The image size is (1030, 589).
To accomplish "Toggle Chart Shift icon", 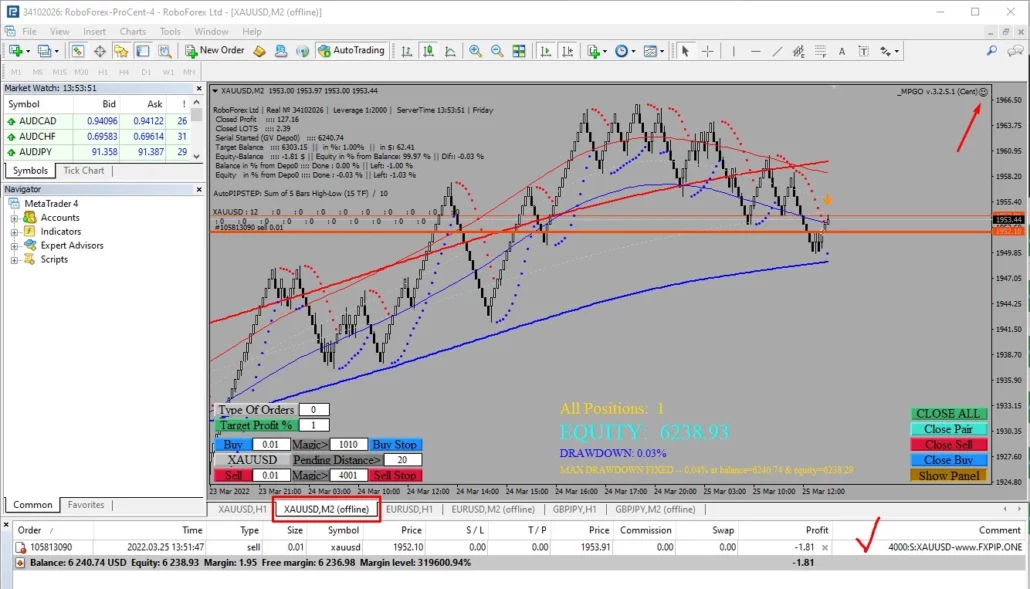I will click(568, 51).
